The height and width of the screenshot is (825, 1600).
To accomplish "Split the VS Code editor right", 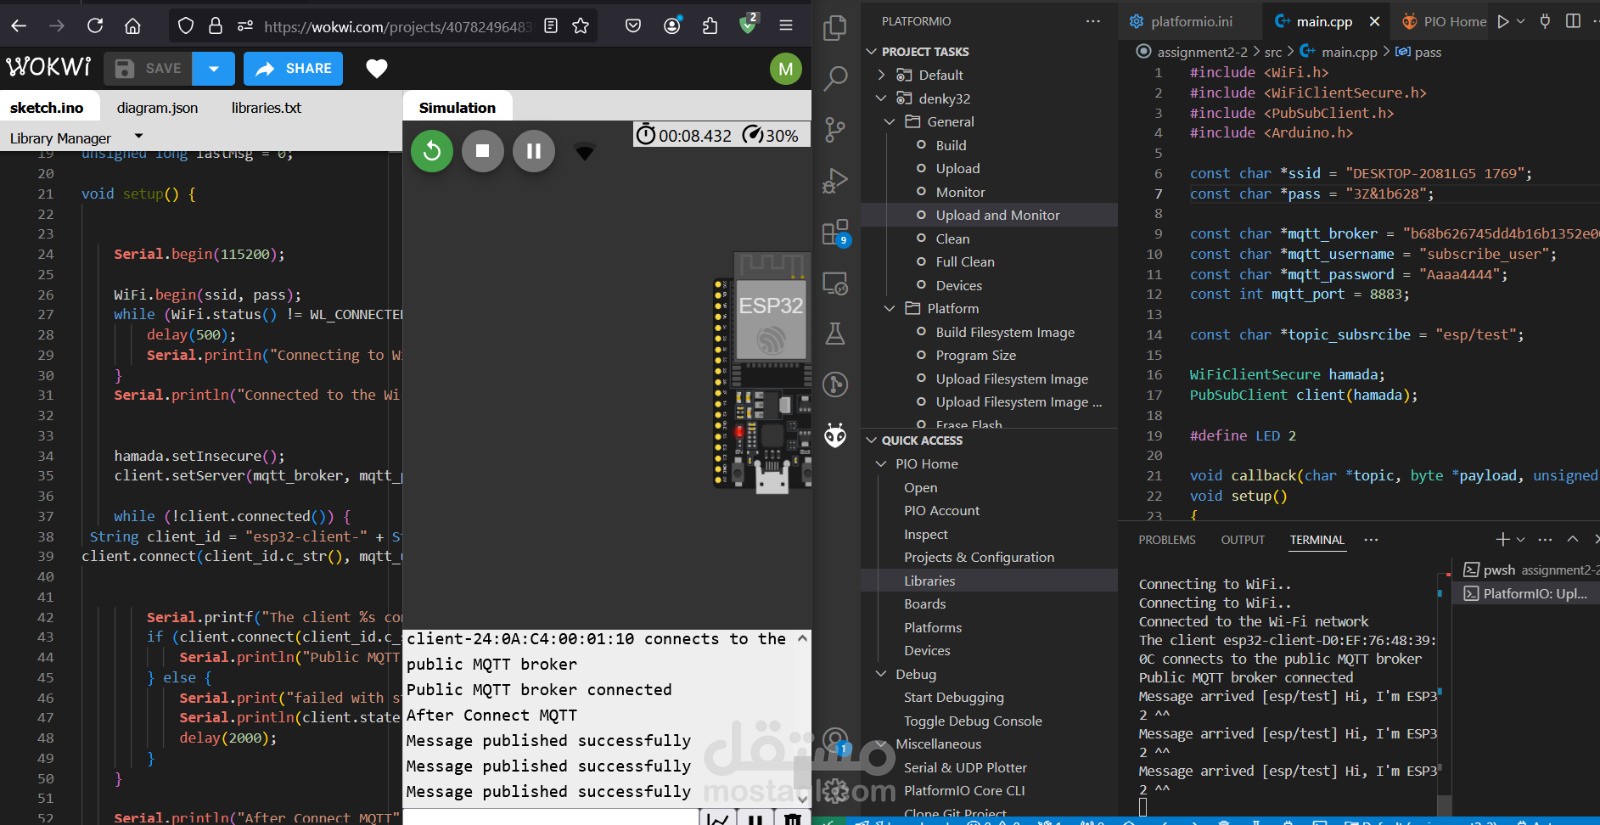I will pos(1573,21).
